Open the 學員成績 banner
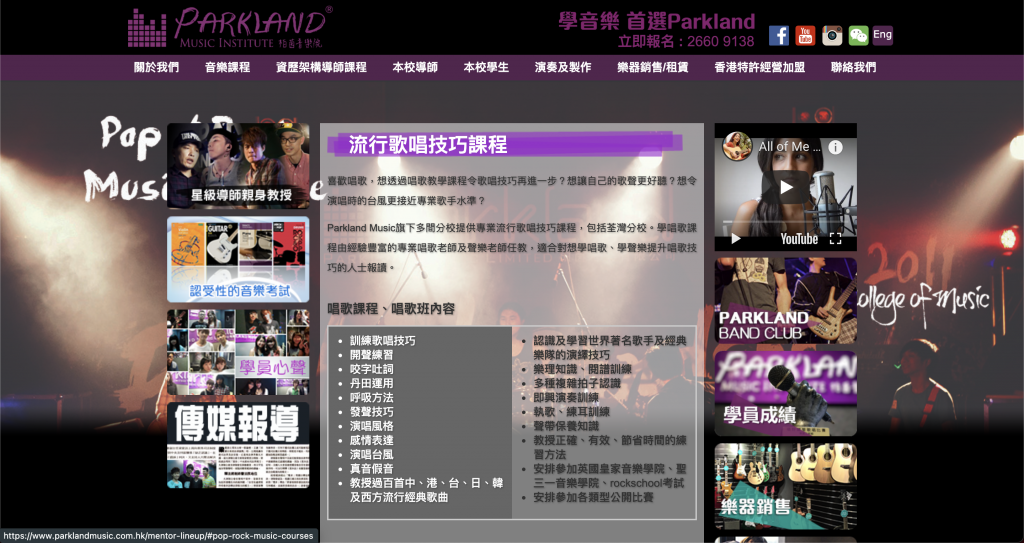This screenshot has width=1024, height=543. 786,393
